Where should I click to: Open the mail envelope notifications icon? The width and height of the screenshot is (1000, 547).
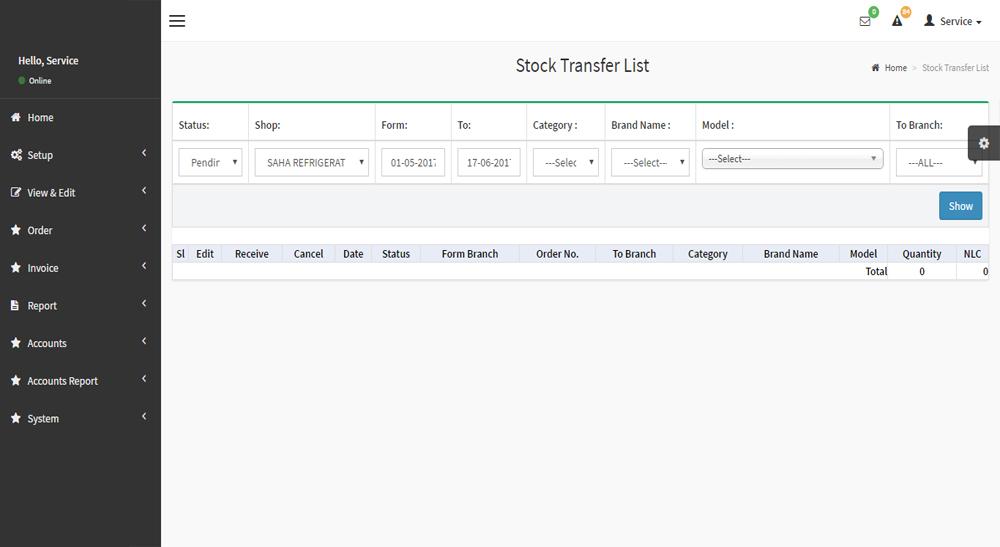click(x=865, y=21)
